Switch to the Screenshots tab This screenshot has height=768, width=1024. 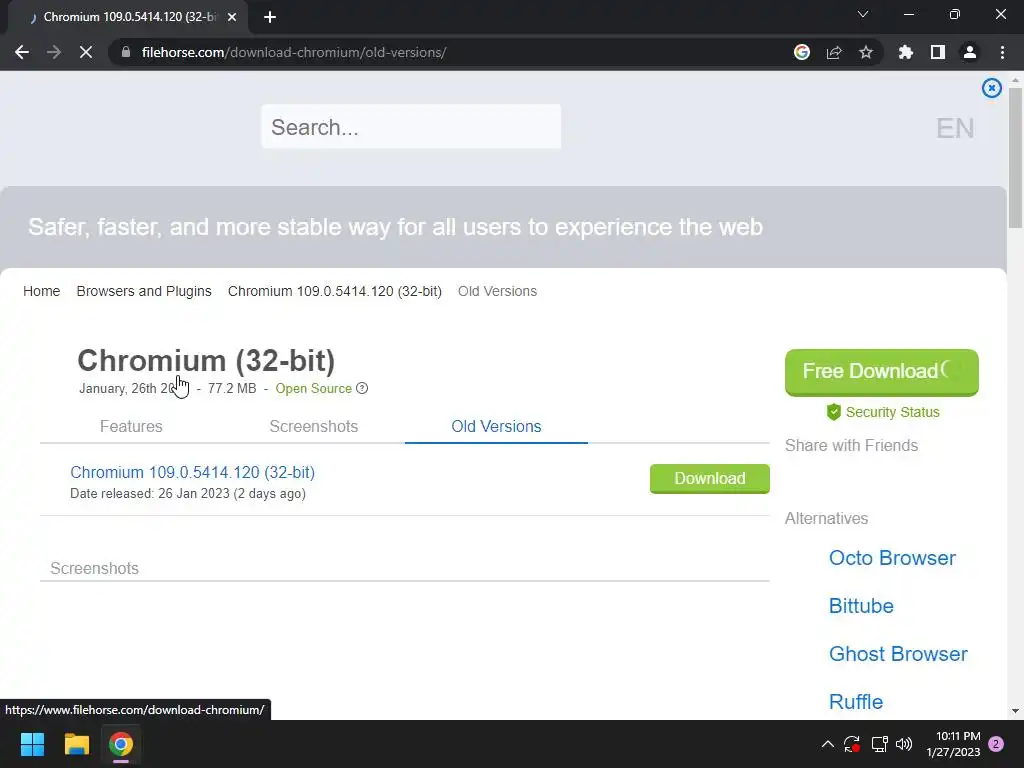(x=313, y=426)
